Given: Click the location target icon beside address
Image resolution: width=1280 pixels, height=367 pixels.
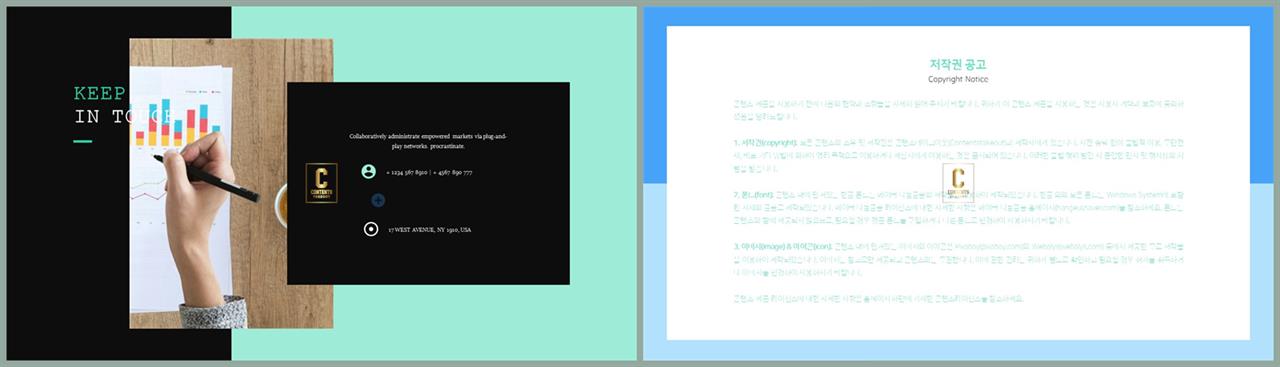Looking at the screenshot, I should (x=371, y=229).
